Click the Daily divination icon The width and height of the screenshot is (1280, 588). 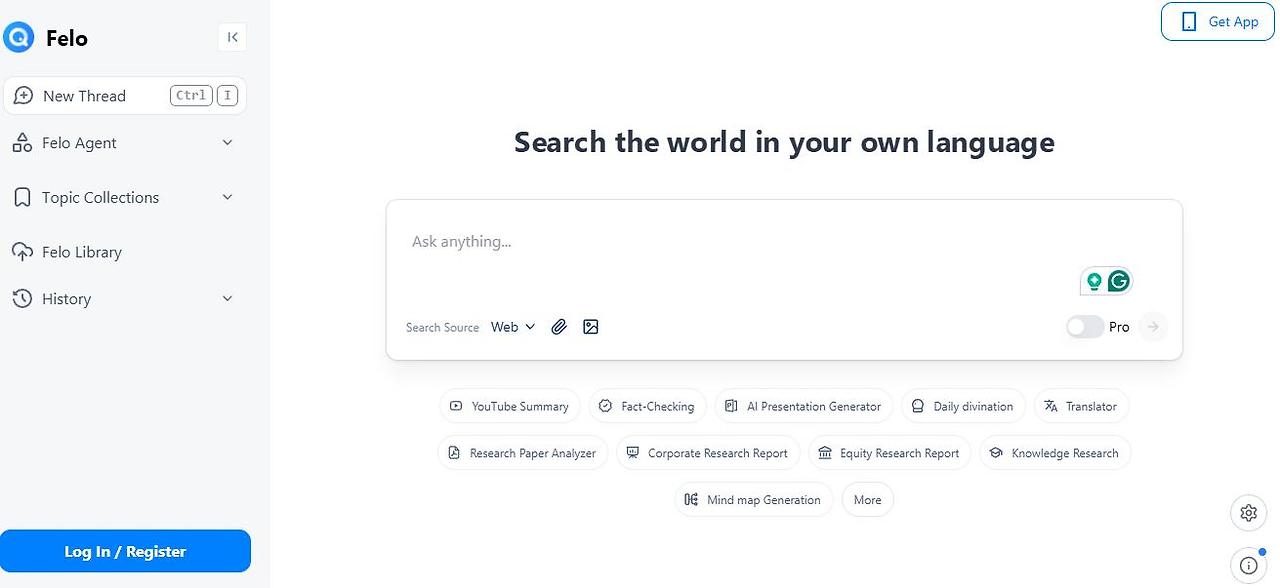(x=918, y=406)
